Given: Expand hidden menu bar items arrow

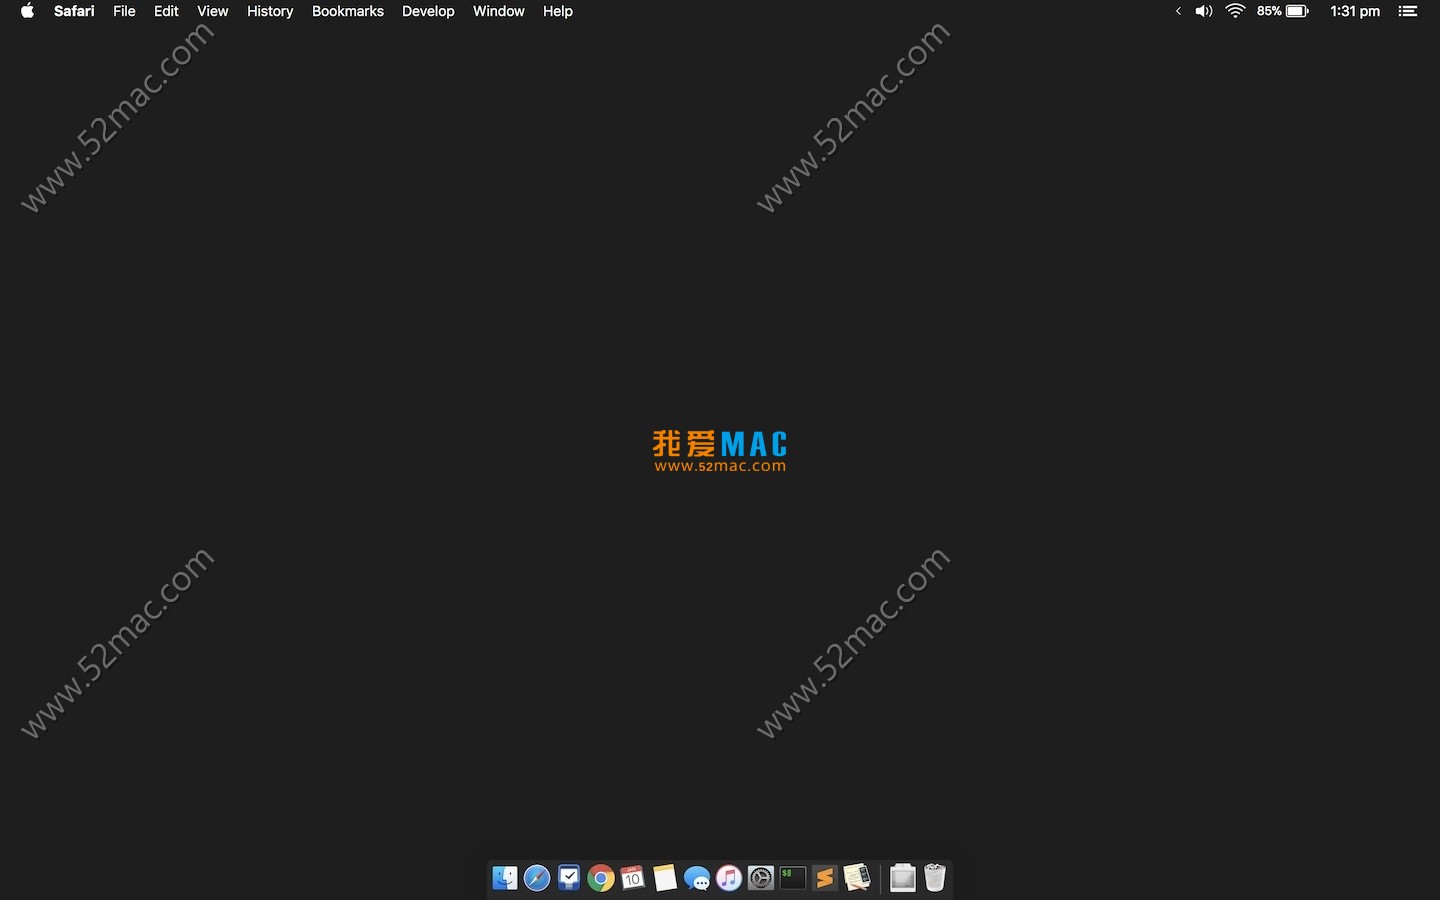Looking at the screenshot, I should coord(1178,11).
